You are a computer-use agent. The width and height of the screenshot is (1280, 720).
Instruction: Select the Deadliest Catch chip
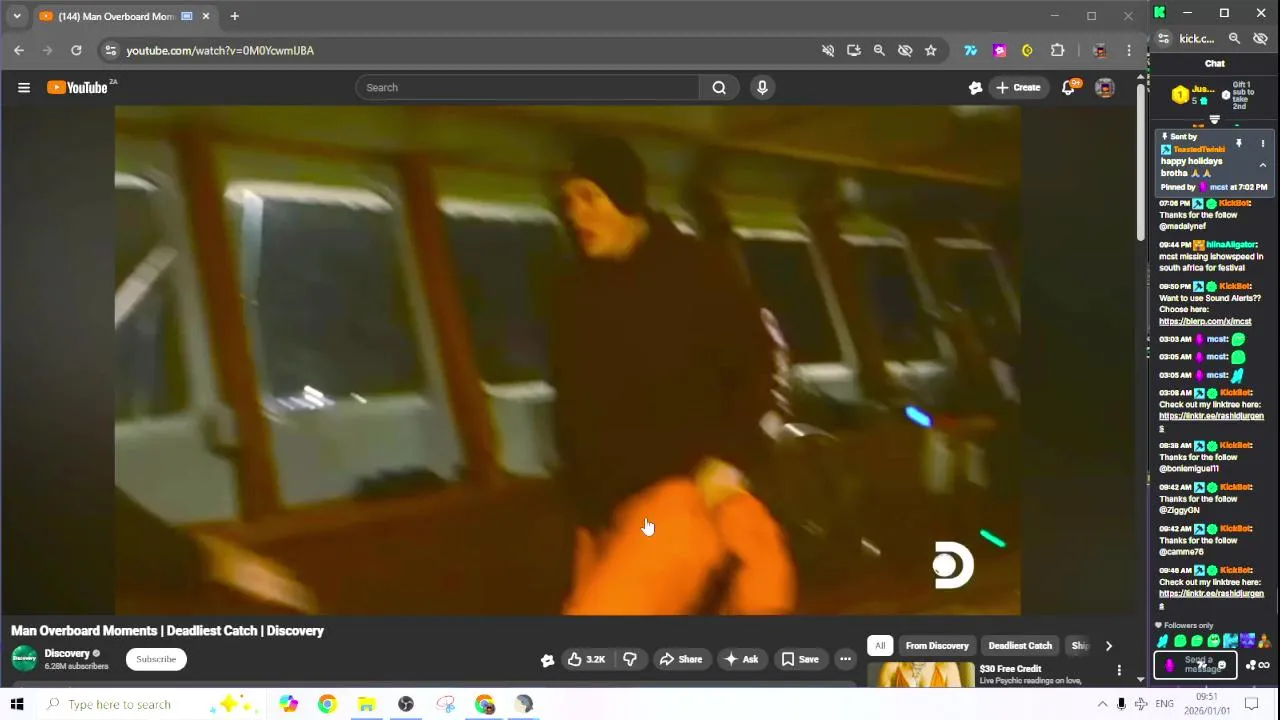1020,646
